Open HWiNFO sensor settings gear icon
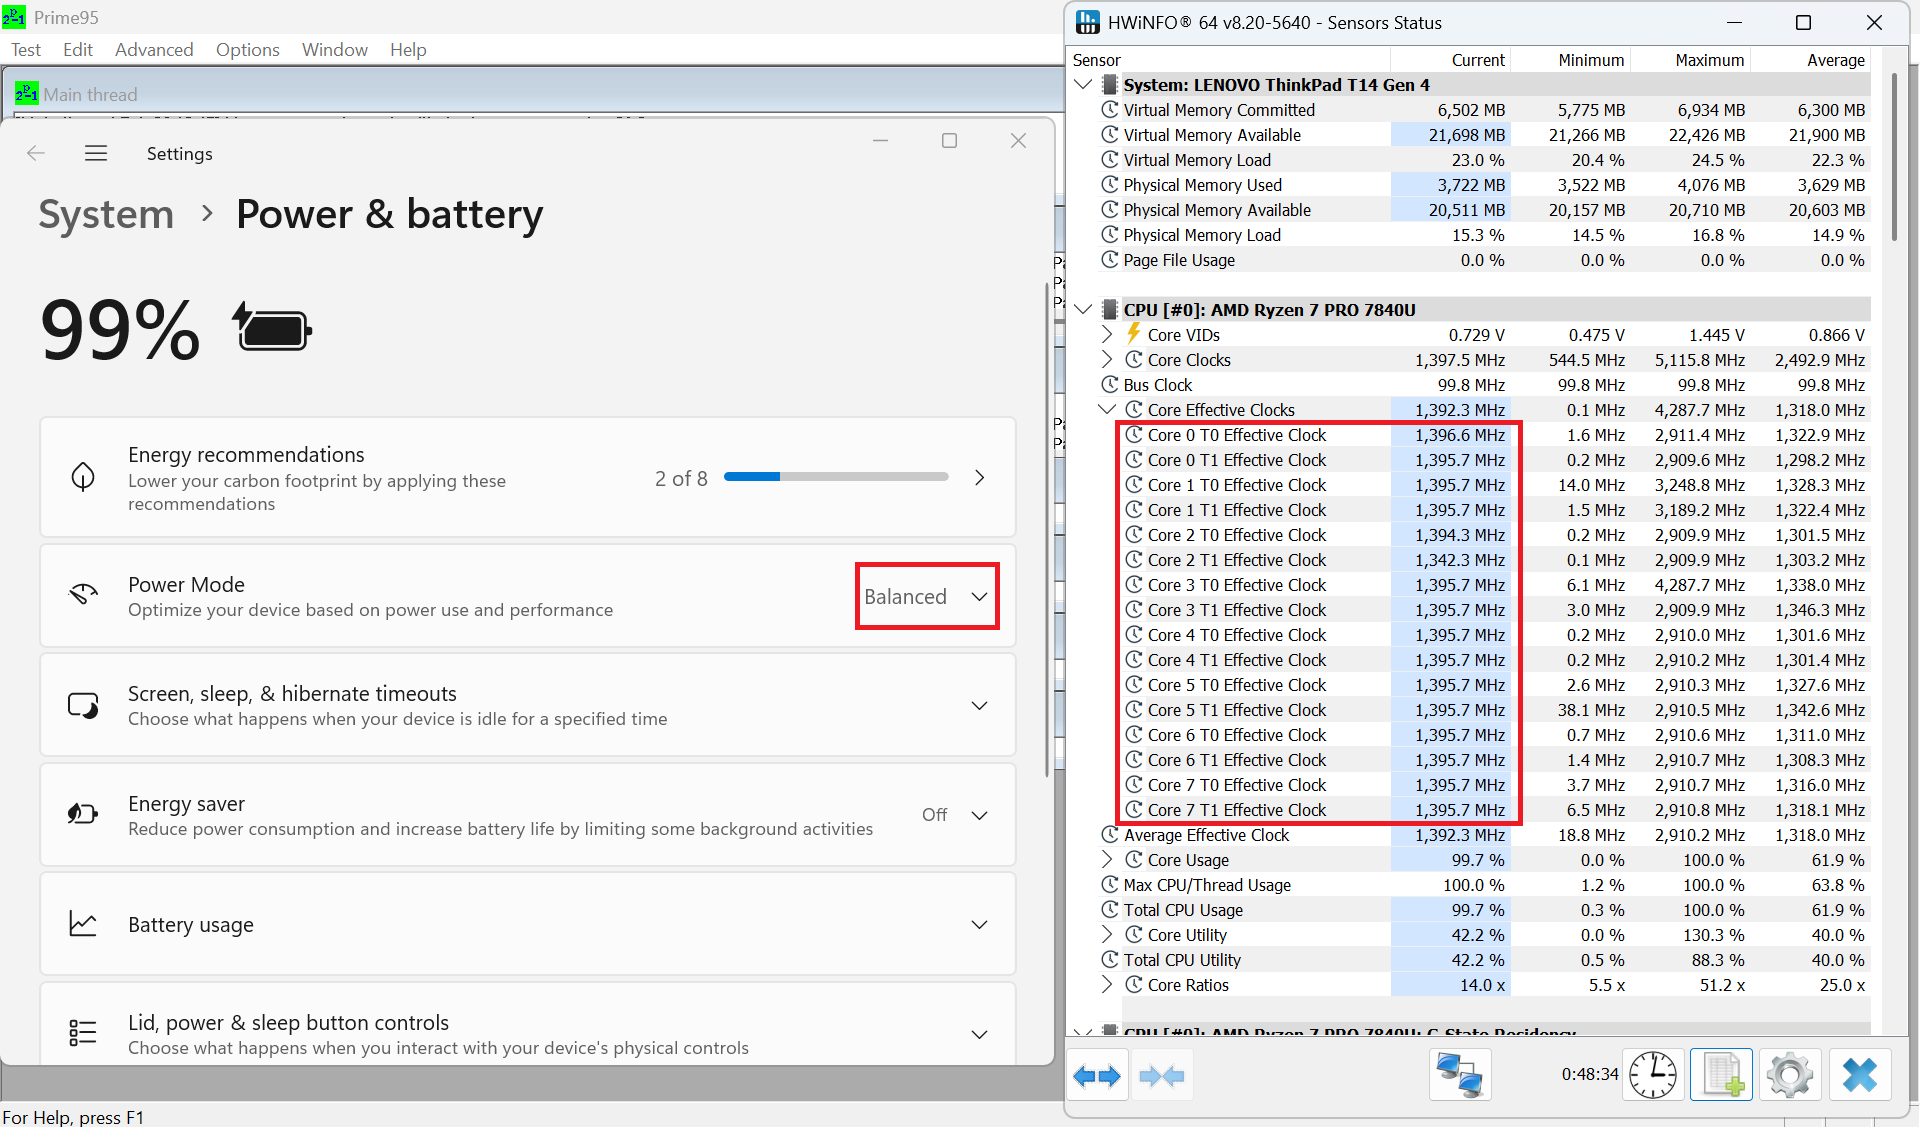The image size is (1920, 1127). [x=1790, y=1076]
